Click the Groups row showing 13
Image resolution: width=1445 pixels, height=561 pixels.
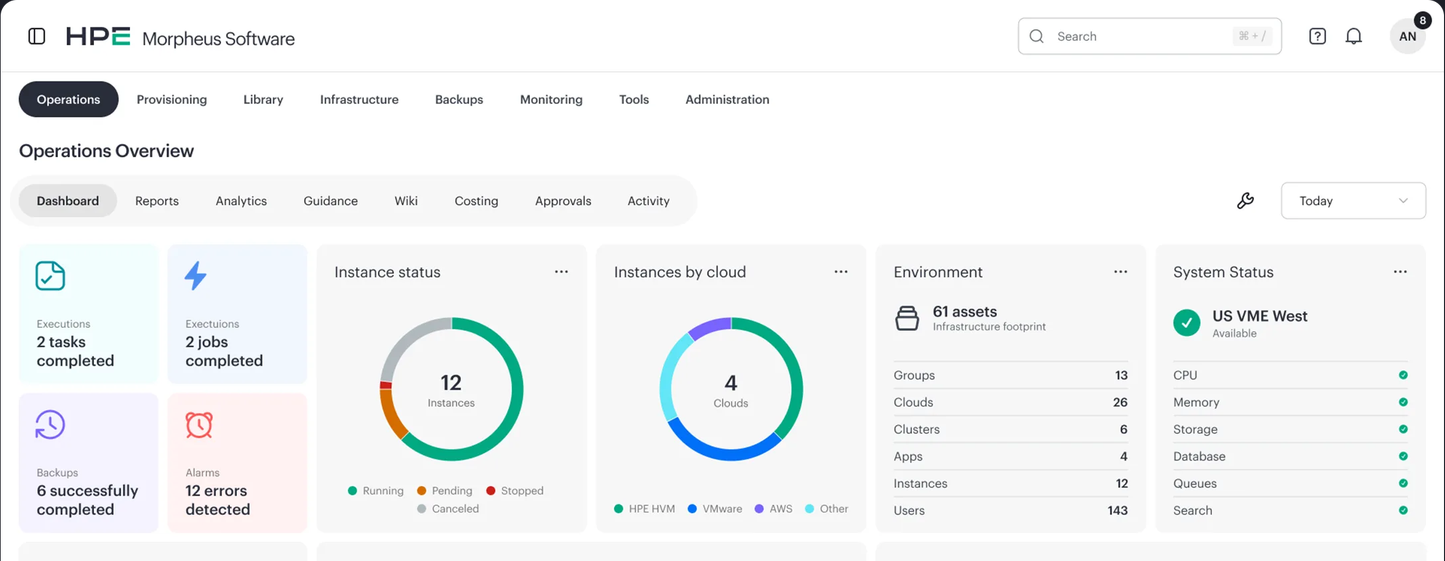[1011, 375]
